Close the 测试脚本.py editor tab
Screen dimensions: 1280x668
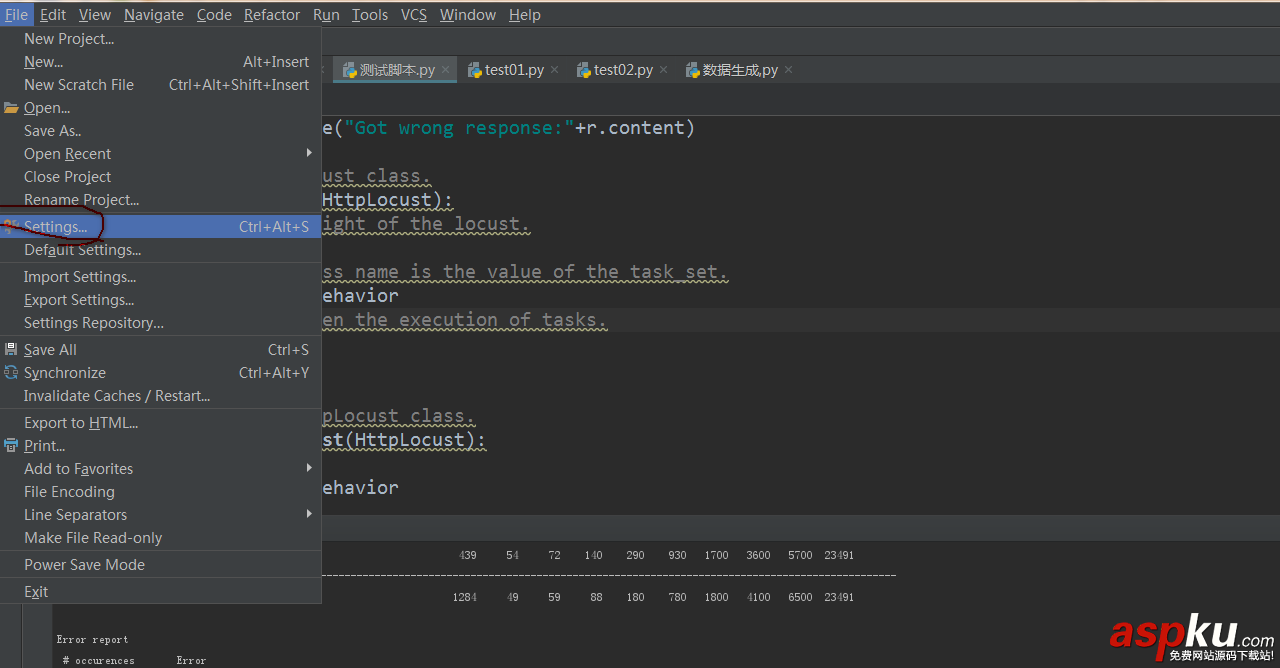[446, 70]
